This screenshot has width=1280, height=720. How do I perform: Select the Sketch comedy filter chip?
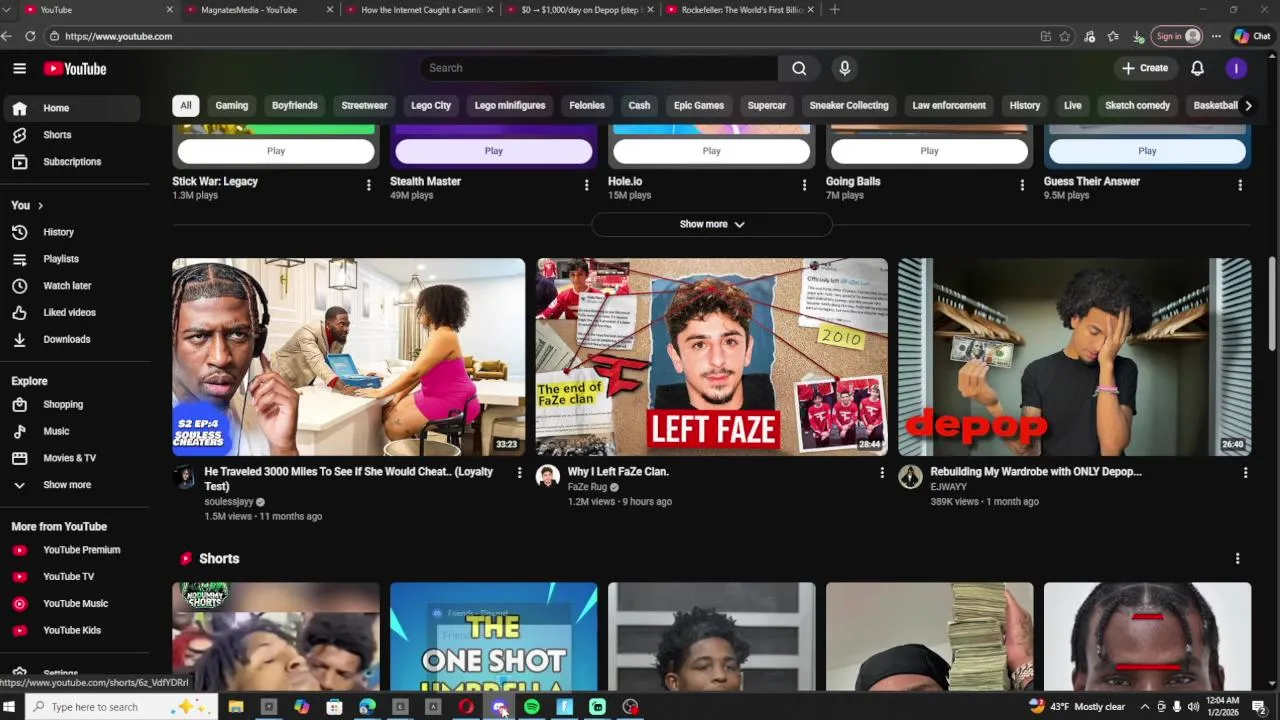tap(1137, 105)
